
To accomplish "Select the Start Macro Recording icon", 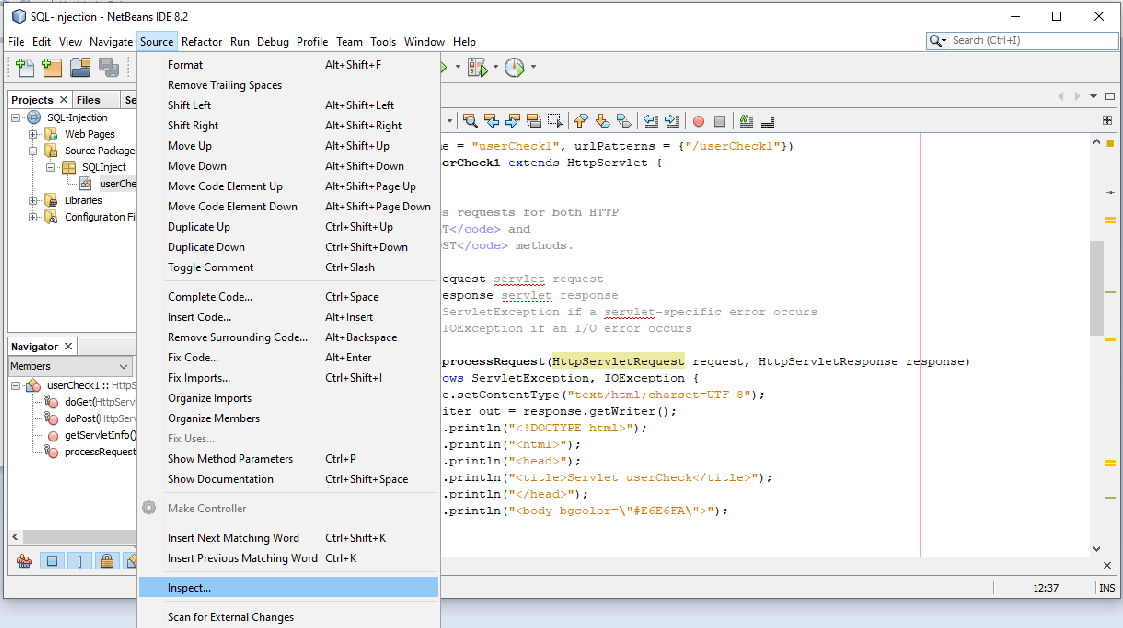I will [x=699, y=120].
